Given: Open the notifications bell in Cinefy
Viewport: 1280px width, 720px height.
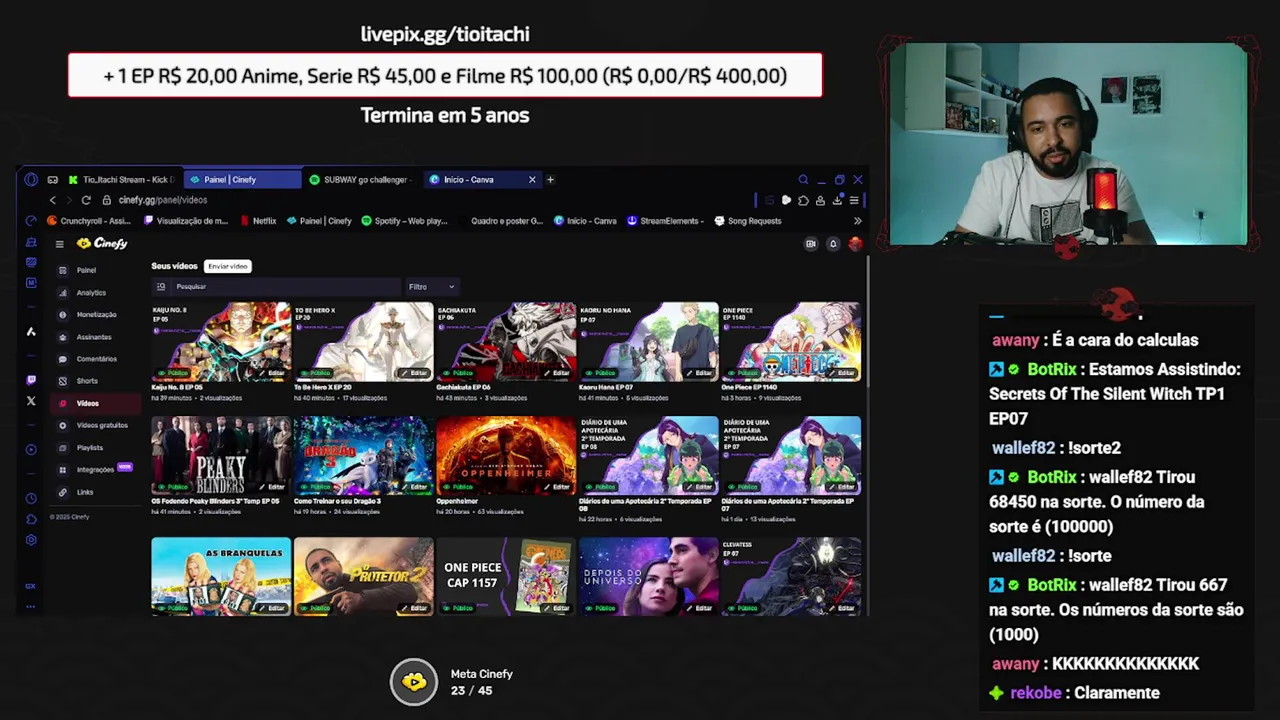Looking at the screenshot, I should [832, 244].
